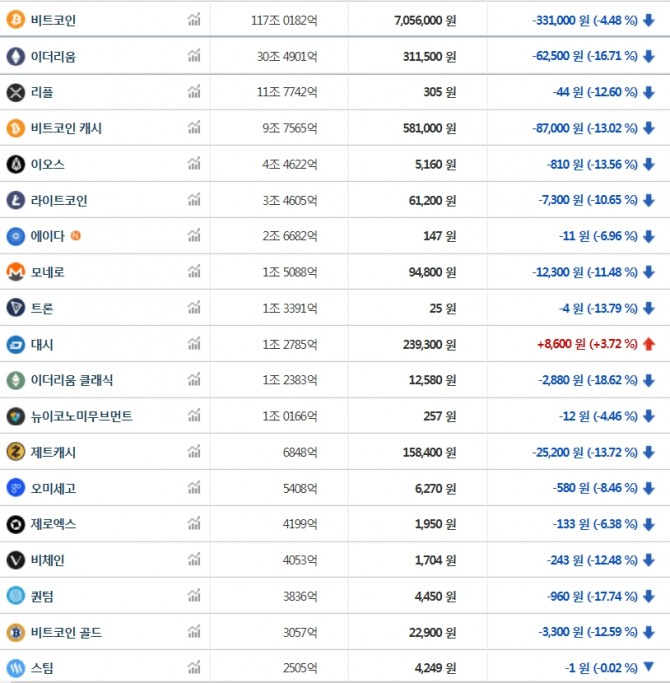
Task: Open the 비트코인 캐시 coin link
Action: coord(66,128)
